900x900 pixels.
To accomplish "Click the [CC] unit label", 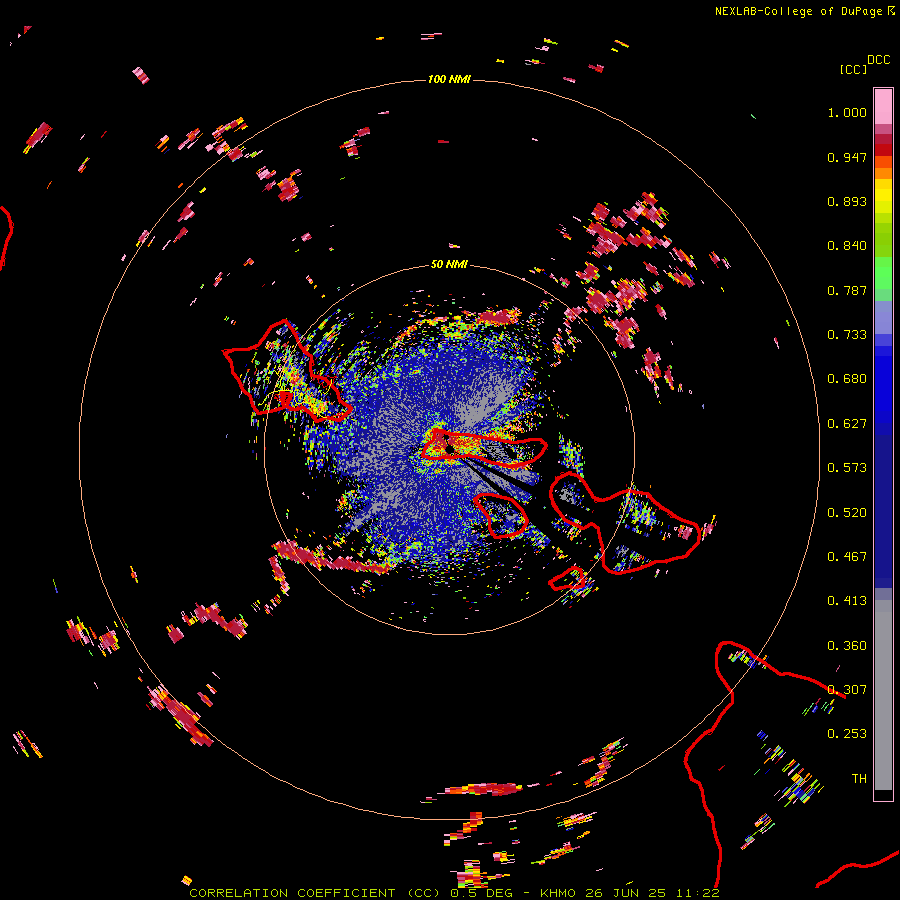I will click(853, 69).
